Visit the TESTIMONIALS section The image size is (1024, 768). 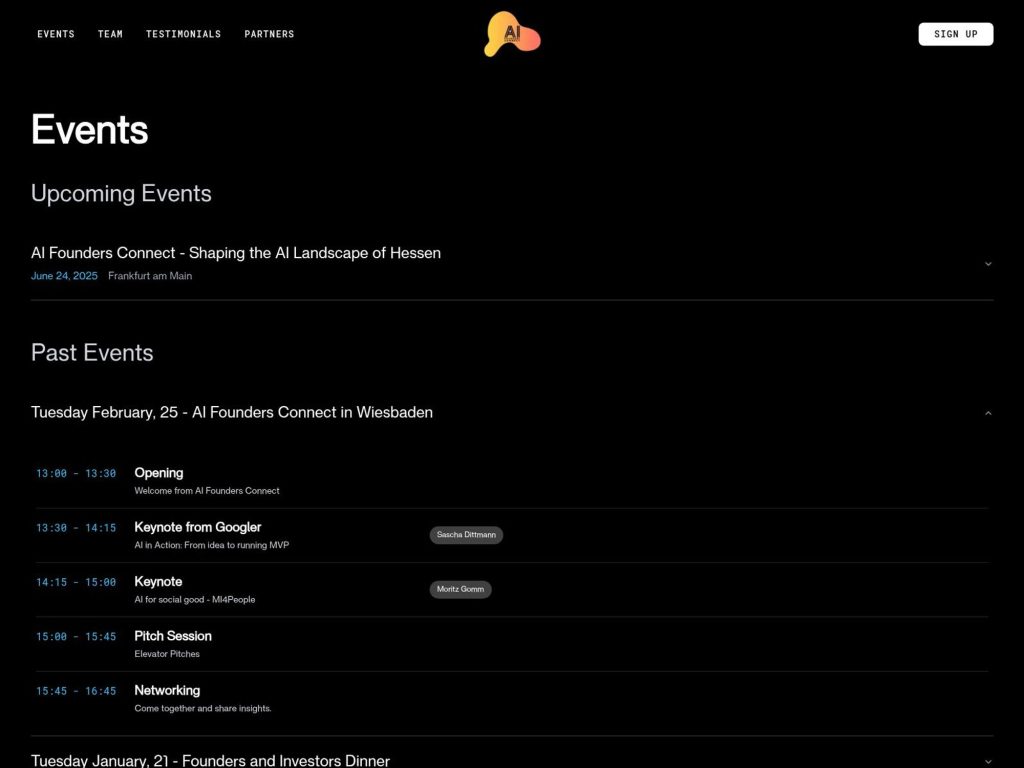183,34
